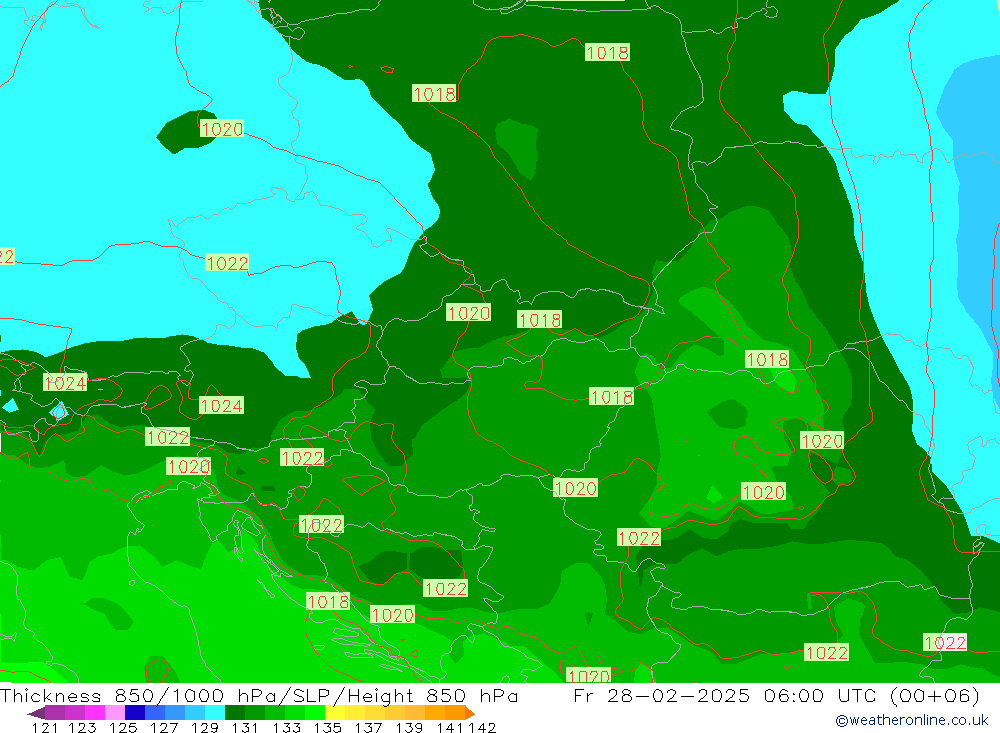Click the topmost 1018 isobar label on the map
This screenshot has width=1000, height=733.
pos(607,52)
